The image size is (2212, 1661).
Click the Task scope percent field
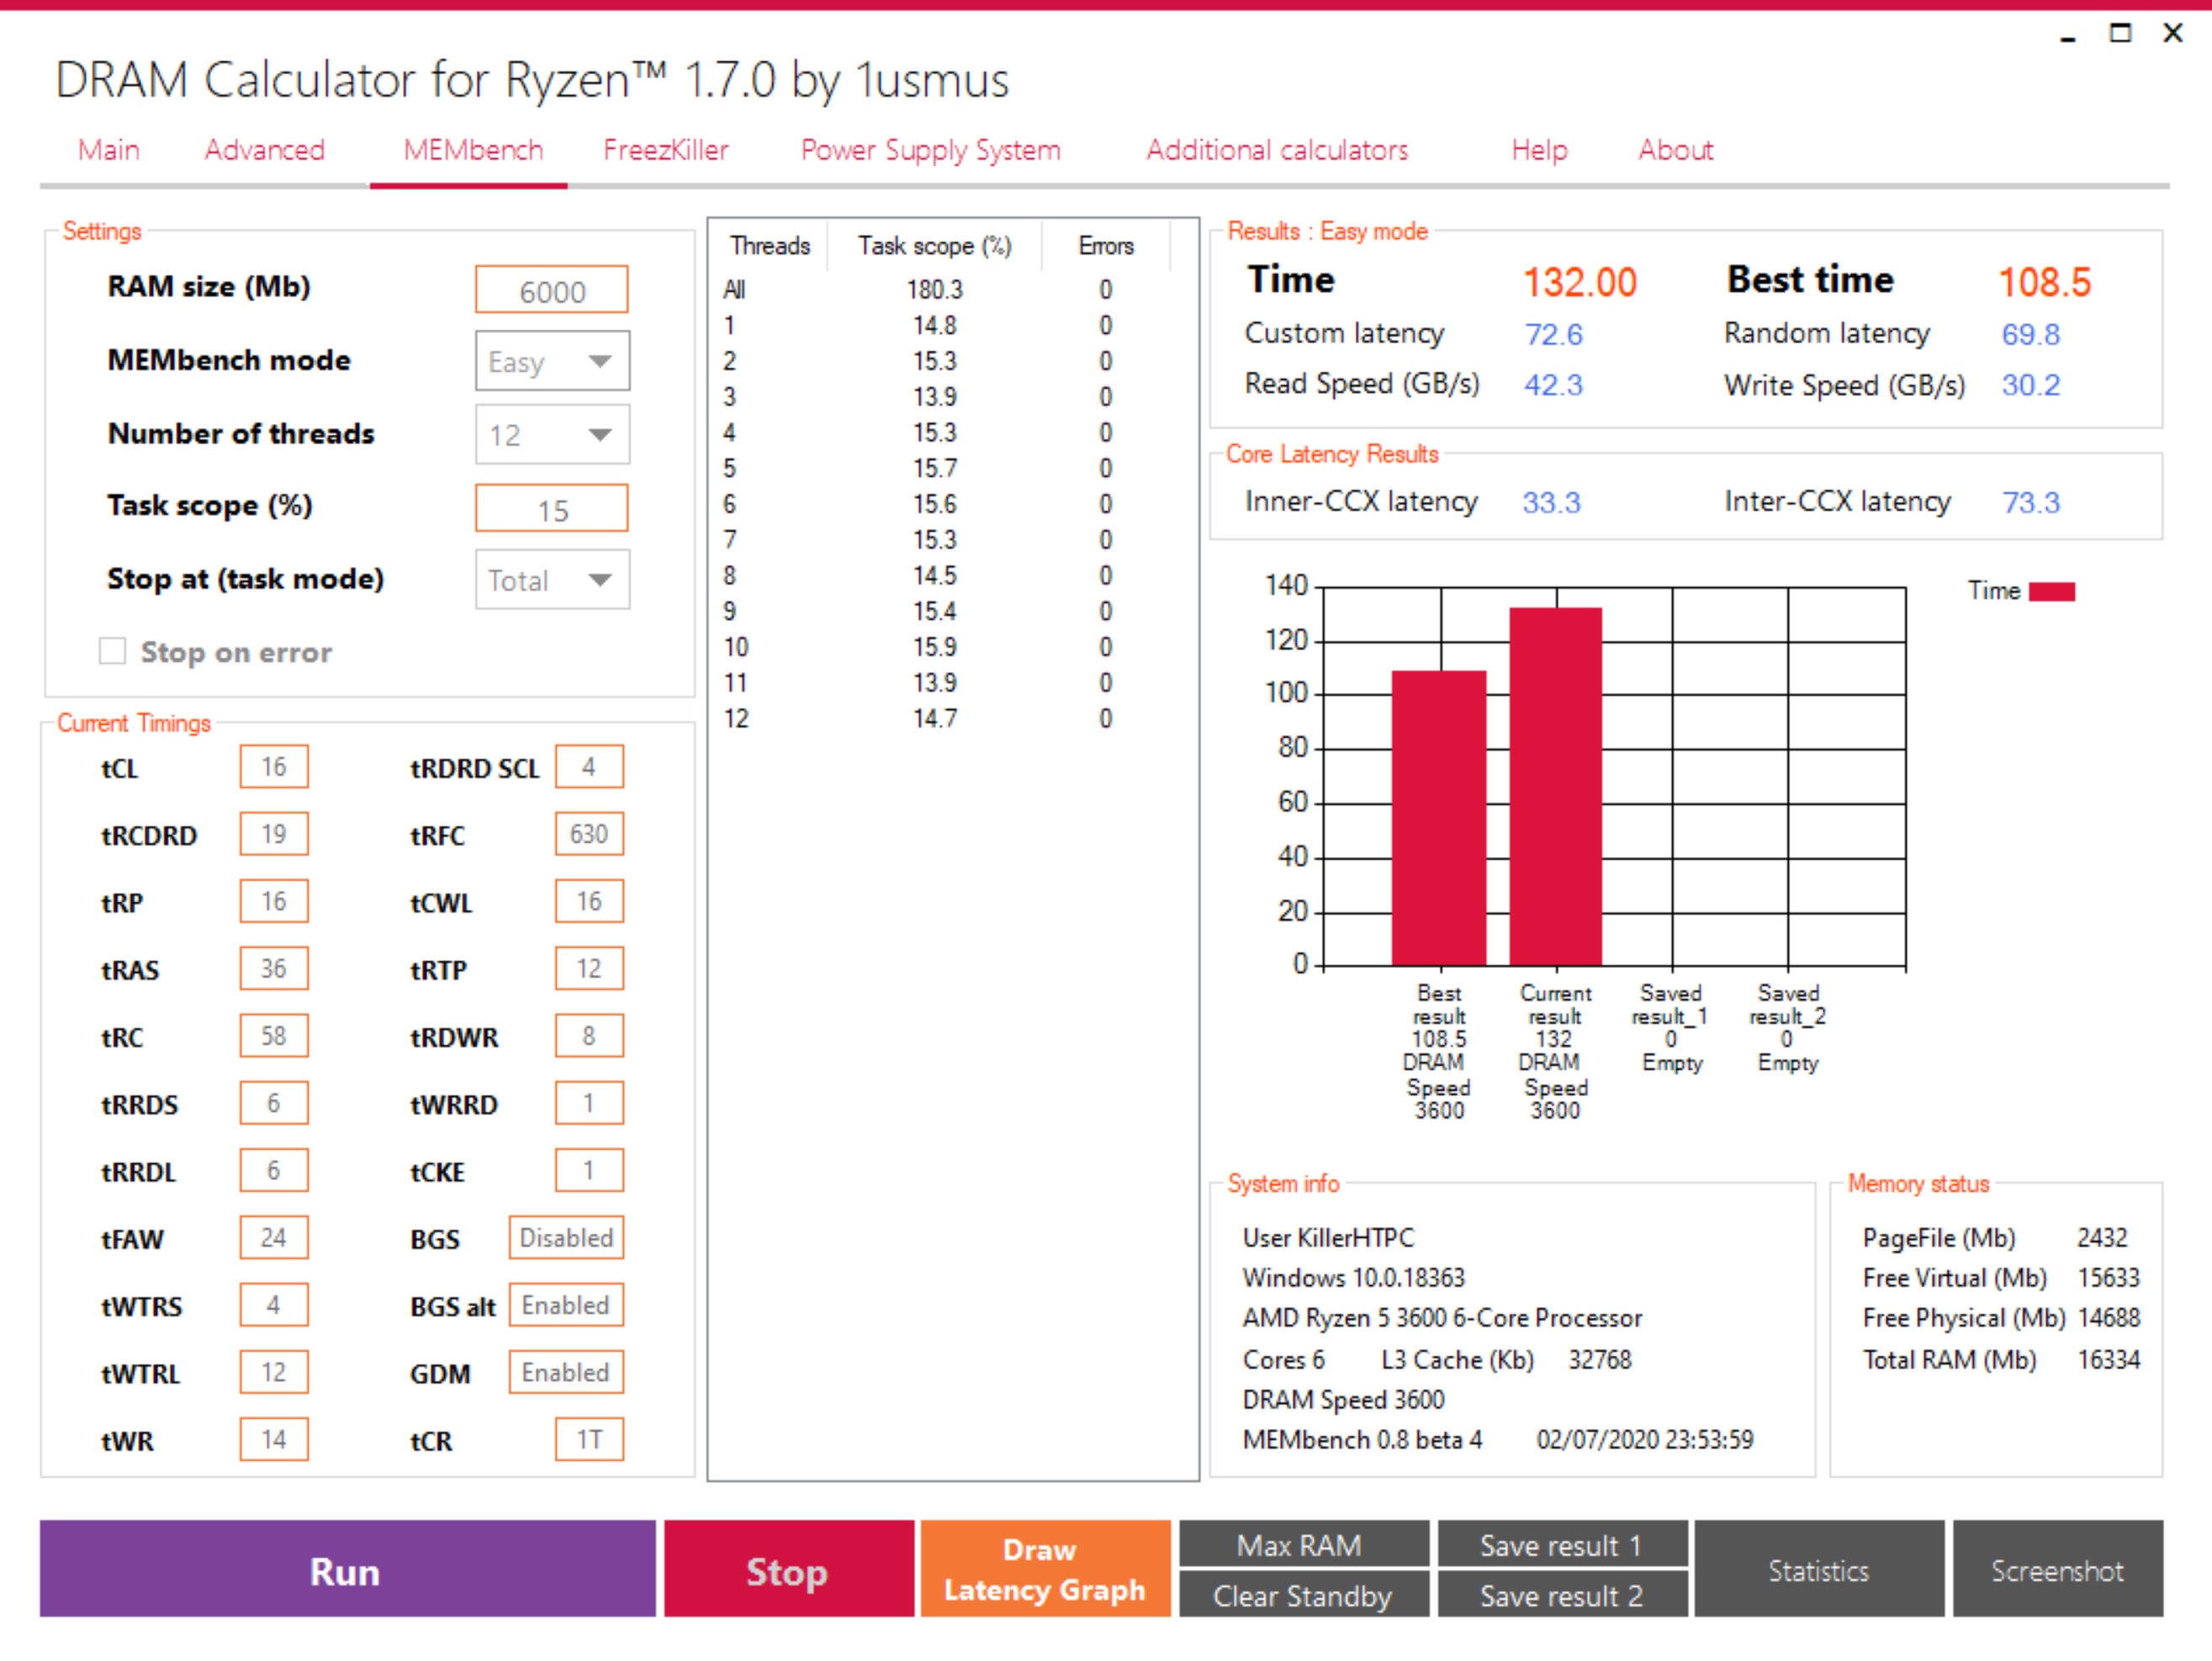(552, 510)
